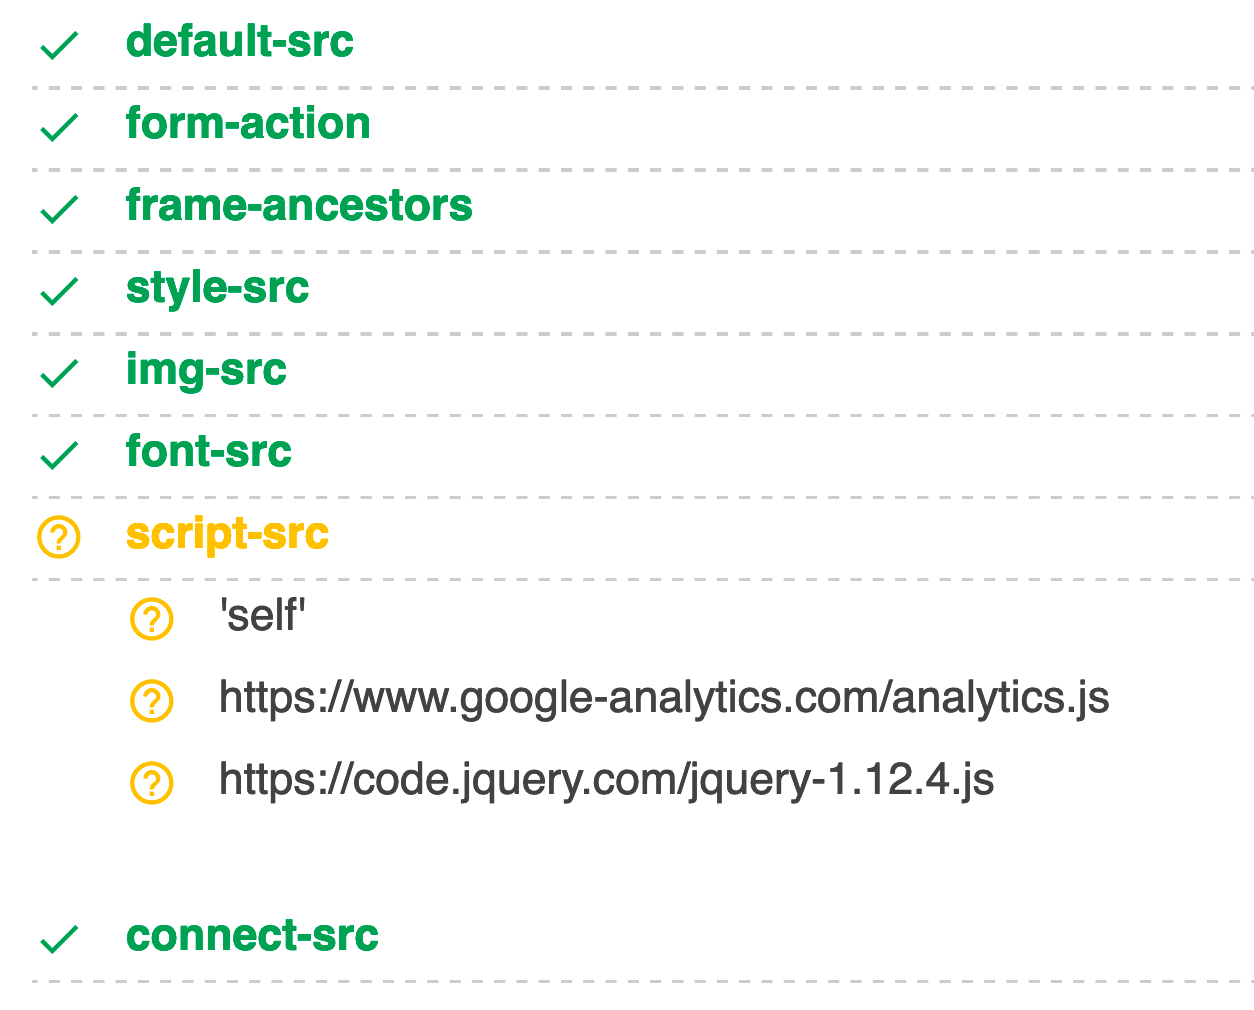Click the green check next to style-src
Screen dimensions: 1254x1010
click(59, 291)
